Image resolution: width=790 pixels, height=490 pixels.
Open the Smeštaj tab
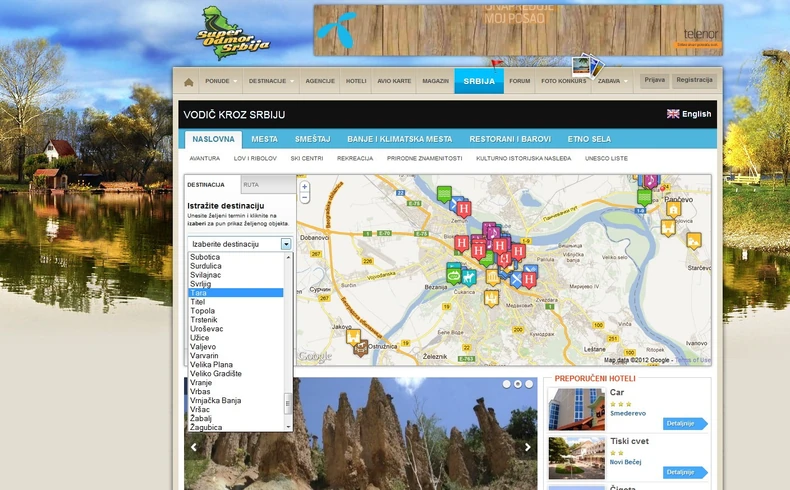click(312, 139)
